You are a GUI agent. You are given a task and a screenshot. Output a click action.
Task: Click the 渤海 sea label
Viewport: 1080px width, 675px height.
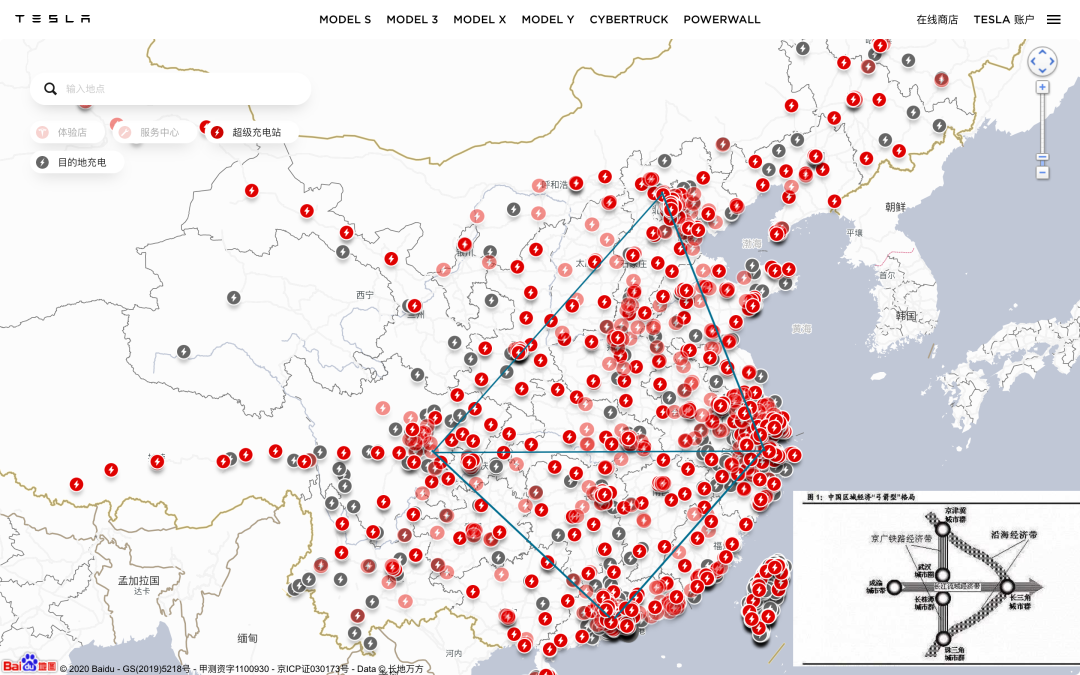click(752, 244)
